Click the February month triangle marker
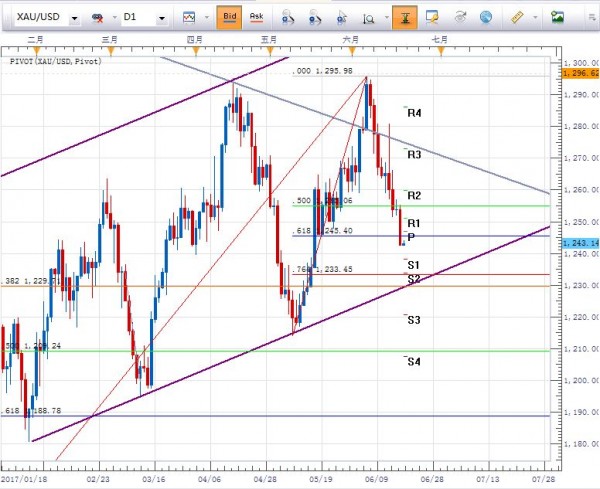This screenshot has height=489, width=600. [36, 51]
